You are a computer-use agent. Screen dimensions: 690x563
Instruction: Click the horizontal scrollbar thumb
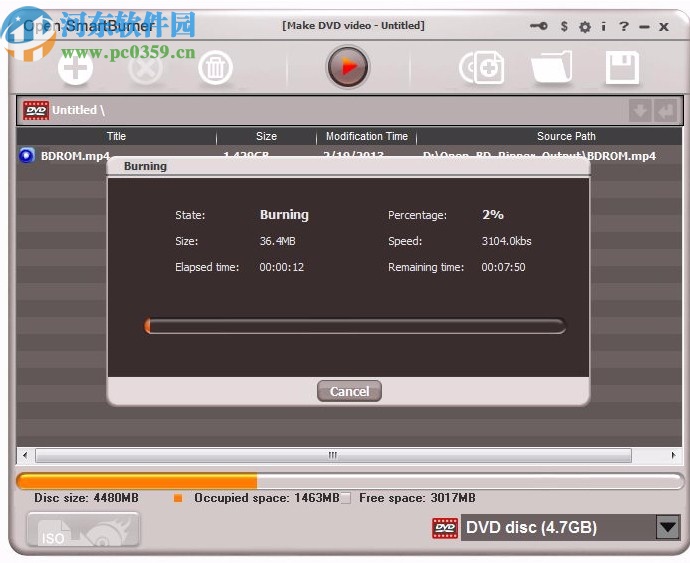point(333,455)
